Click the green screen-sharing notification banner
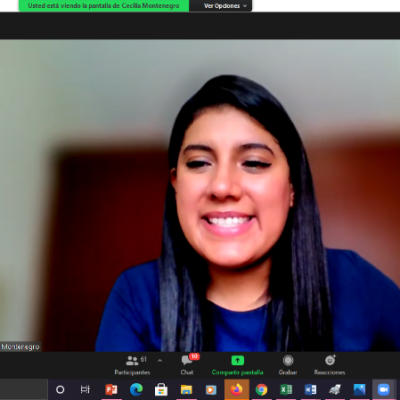The height and width of the screenshot is (400, 400). coord(103,6)
